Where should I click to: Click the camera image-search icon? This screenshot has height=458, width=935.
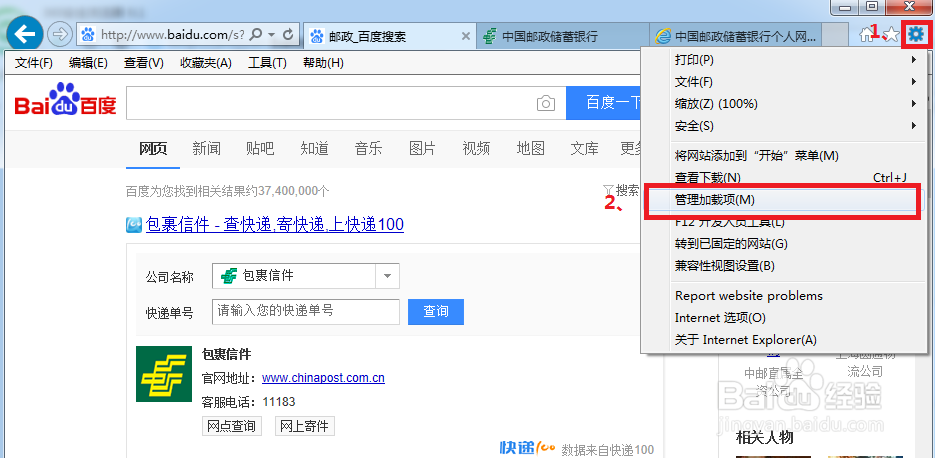[x=546, y=104]
